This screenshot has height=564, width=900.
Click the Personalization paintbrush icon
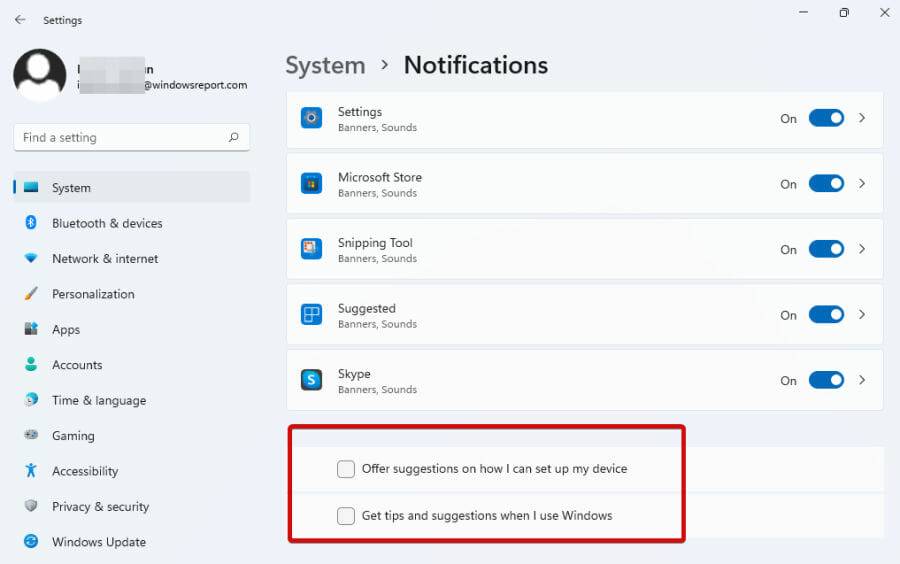tap(31, 294)
